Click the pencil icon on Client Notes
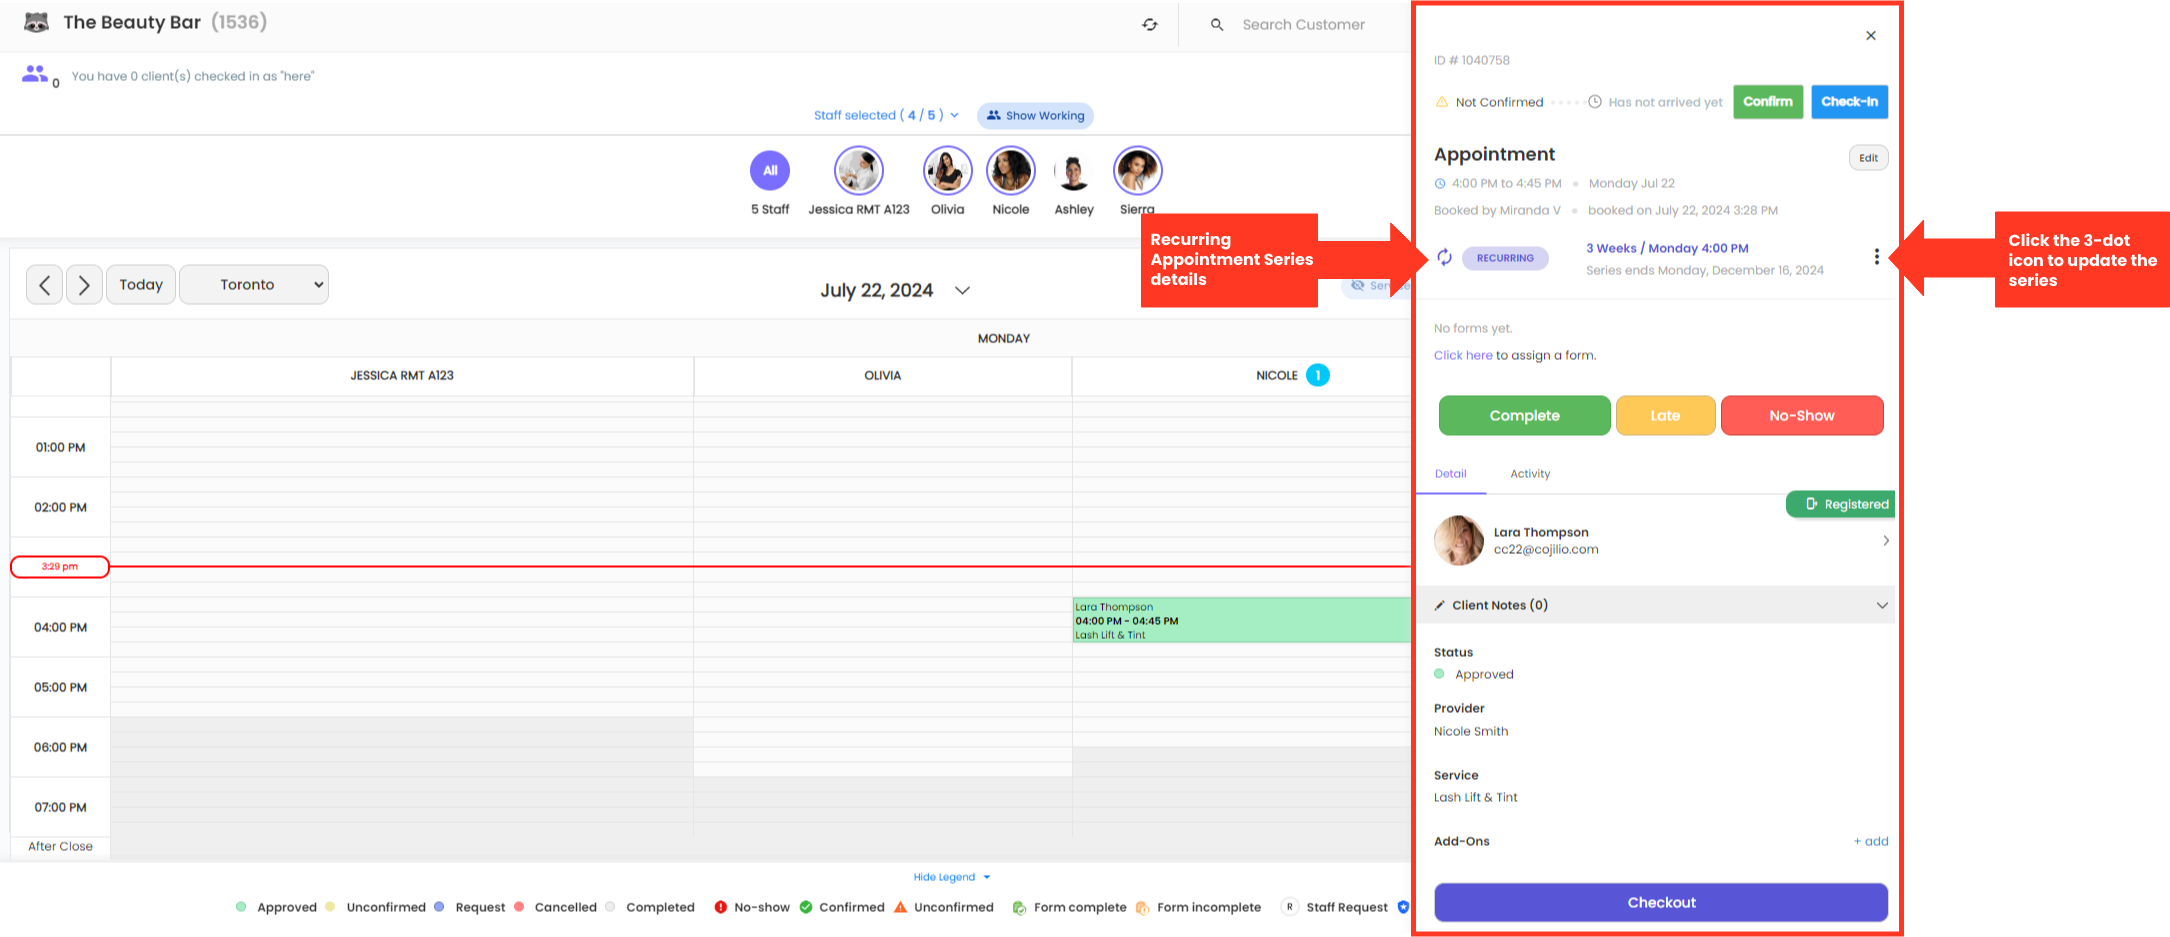Screen dimensions: 2170x937 (x=1440, y=605)
